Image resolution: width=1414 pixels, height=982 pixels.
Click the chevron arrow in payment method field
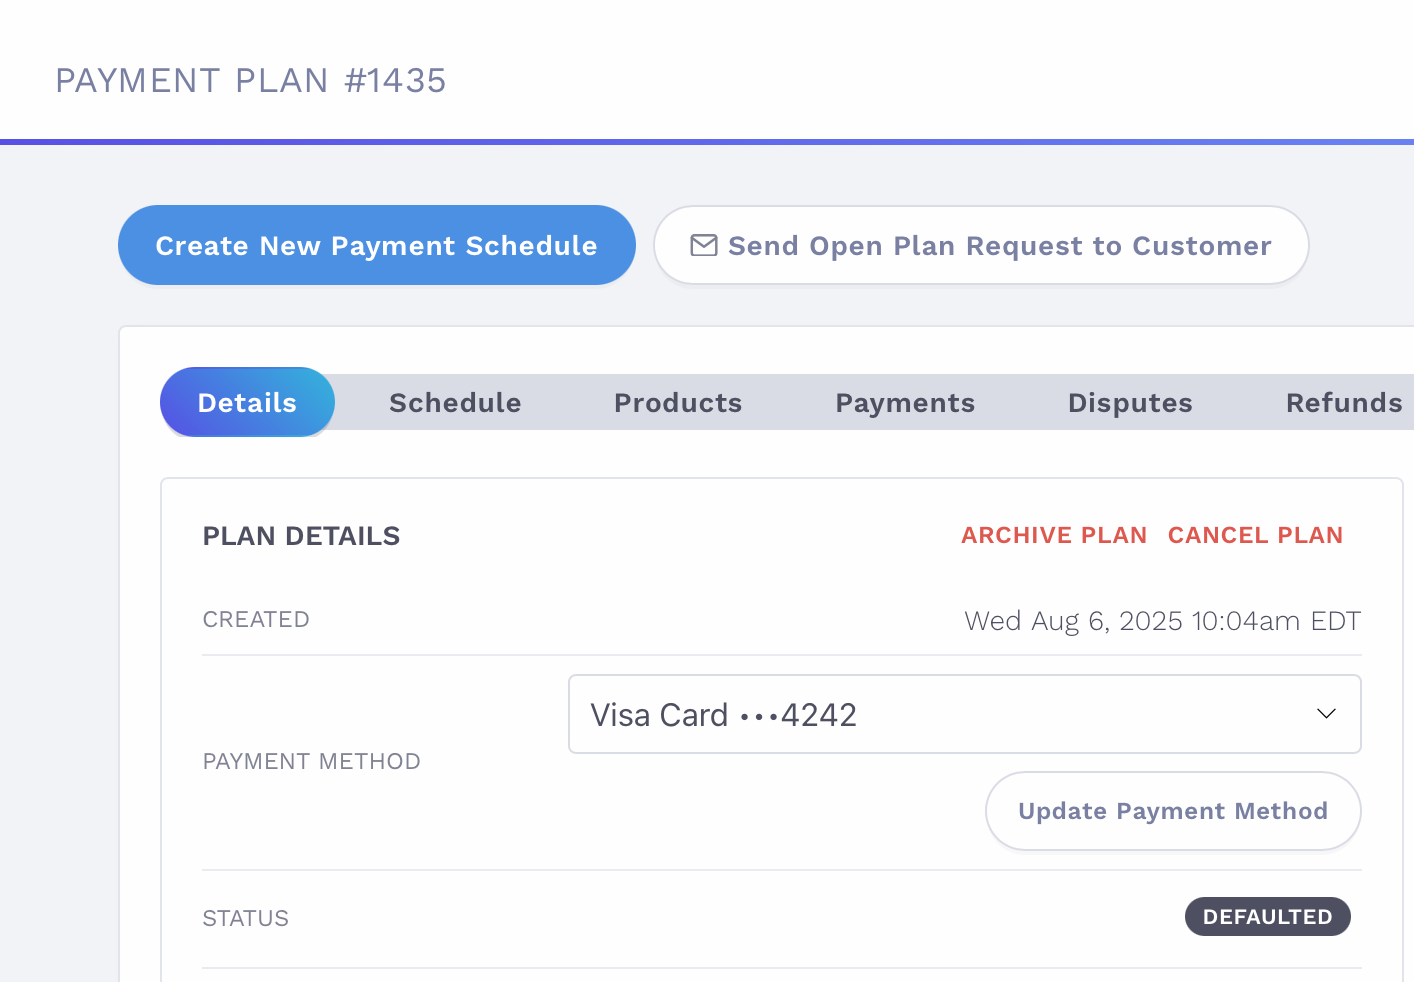pyautogui.click(x=1326, y=714)
